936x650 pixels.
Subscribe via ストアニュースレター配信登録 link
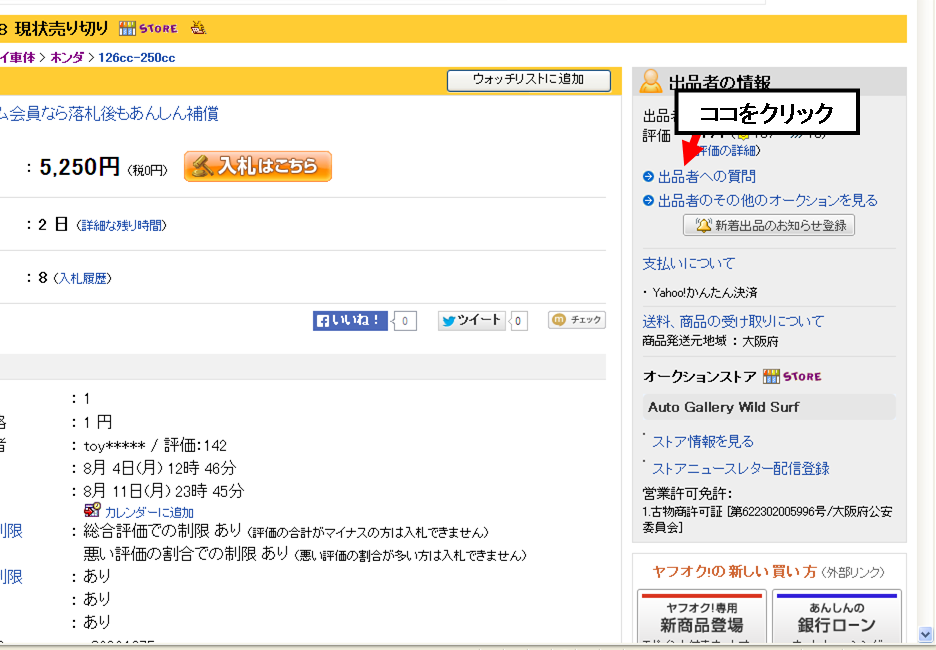tap(741, 469)
